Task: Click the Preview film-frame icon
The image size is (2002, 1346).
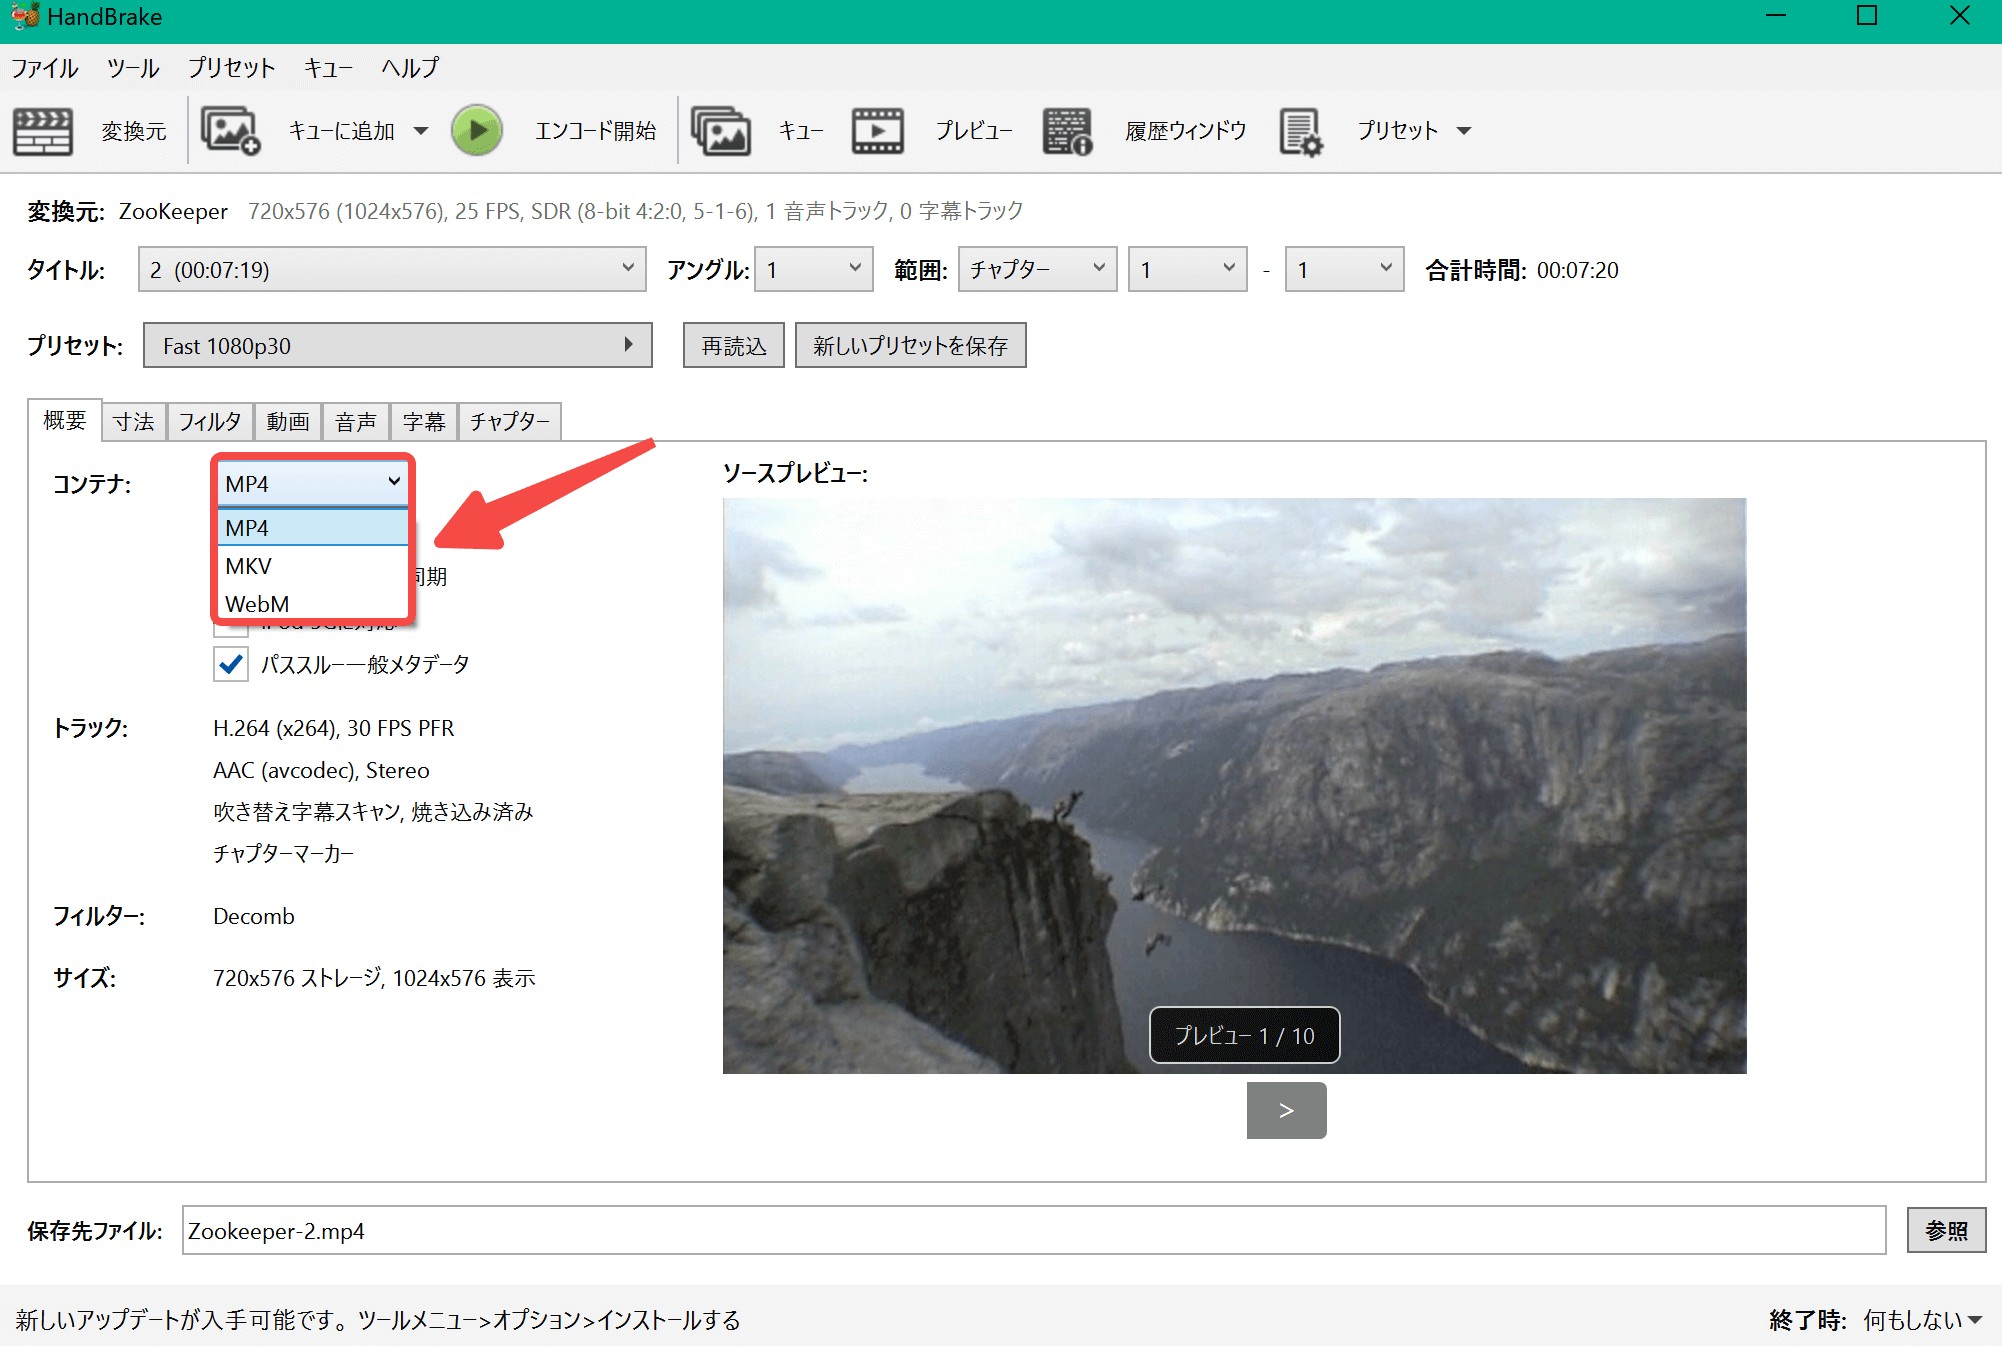Action: pos(878,131)
